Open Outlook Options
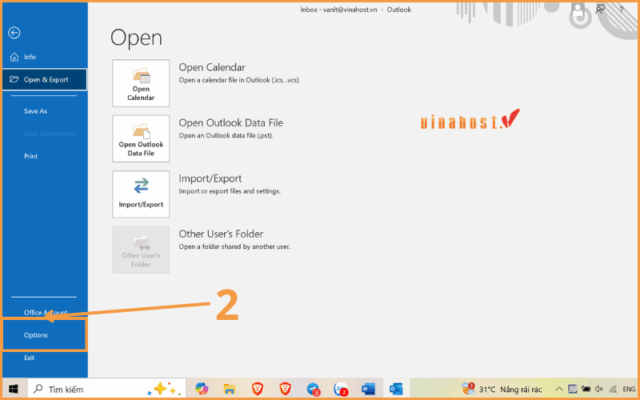This screenshot has height=400, width=640. click(x=36, y=335)
